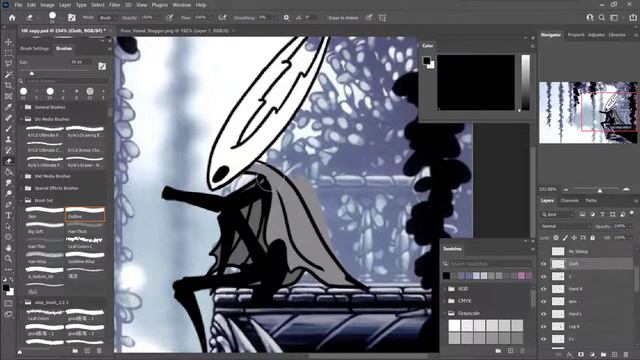This screenshot has width=640, height=360.
Task: Click the Home icon in options bar
Action: (12, 18)
